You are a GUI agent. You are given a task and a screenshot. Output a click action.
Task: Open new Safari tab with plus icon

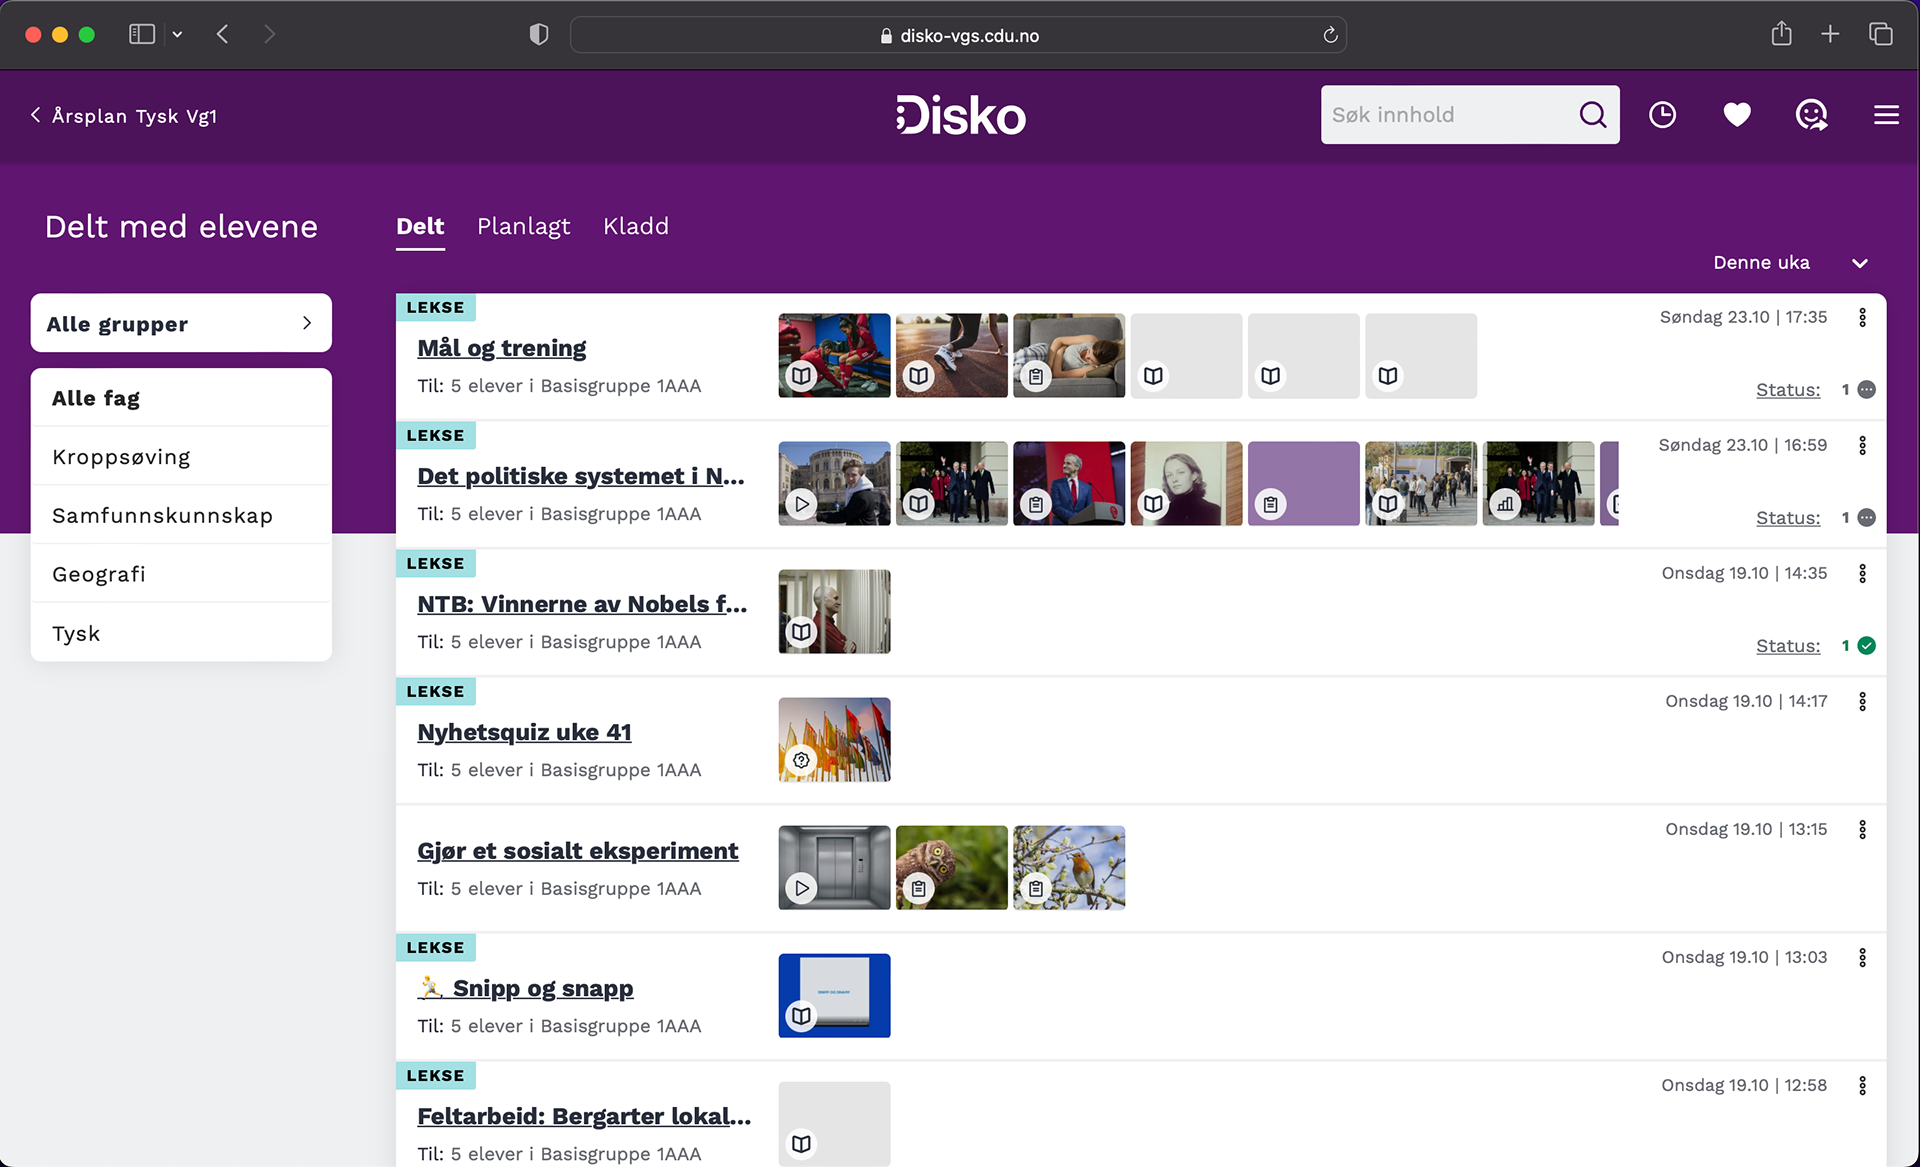[x=1830, y=34]
